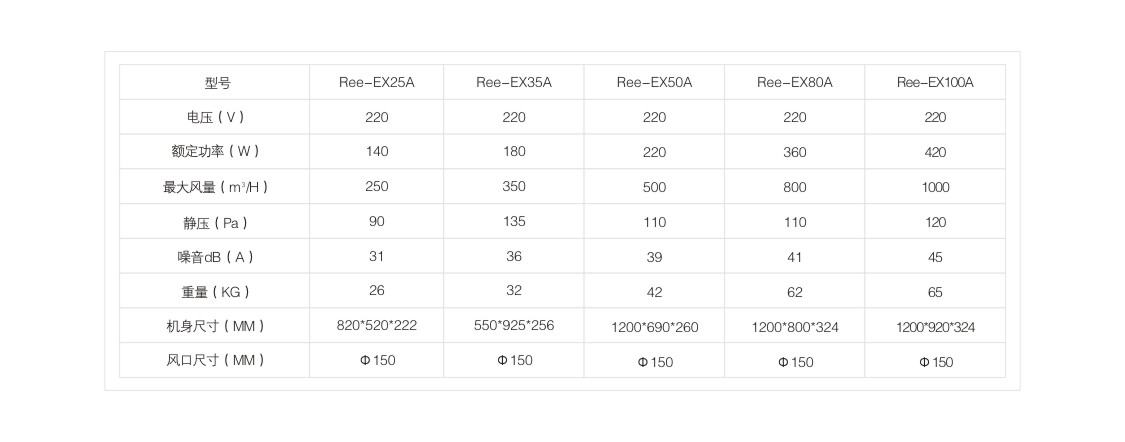The height and width of the screenshot is (442, 1125).
Task: Select the 重量 (KG) row label
Action: (215, 292)
